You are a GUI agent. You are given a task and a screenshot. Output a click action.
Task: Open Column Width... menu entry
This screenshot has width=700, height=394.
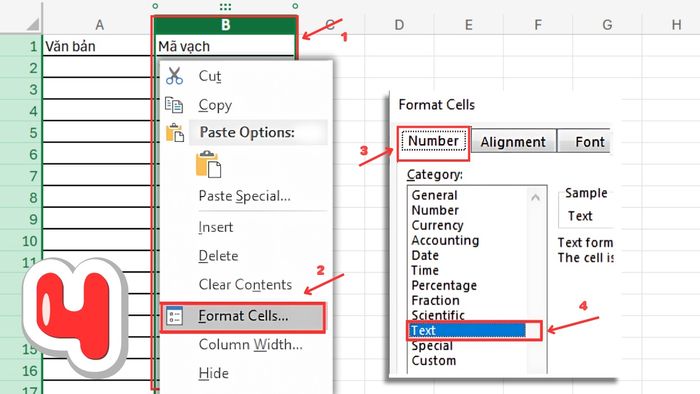[250, 345]
